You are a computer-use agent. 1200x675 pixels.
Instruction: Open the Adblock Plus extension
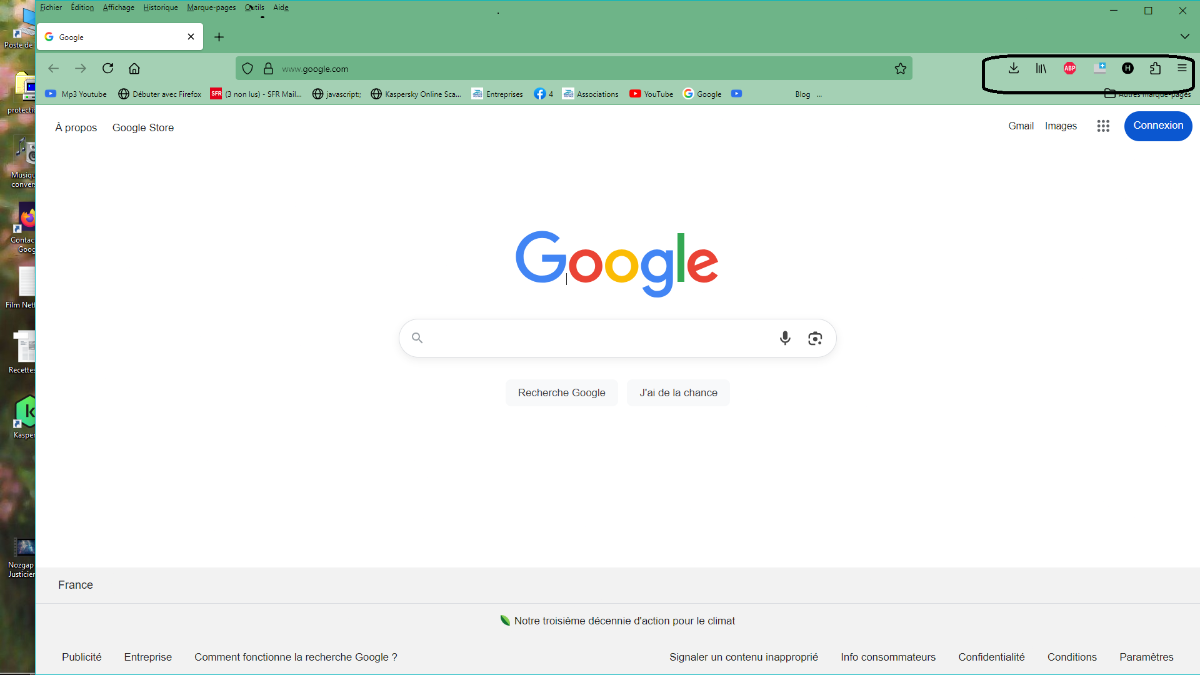(x=1070, y=68)
